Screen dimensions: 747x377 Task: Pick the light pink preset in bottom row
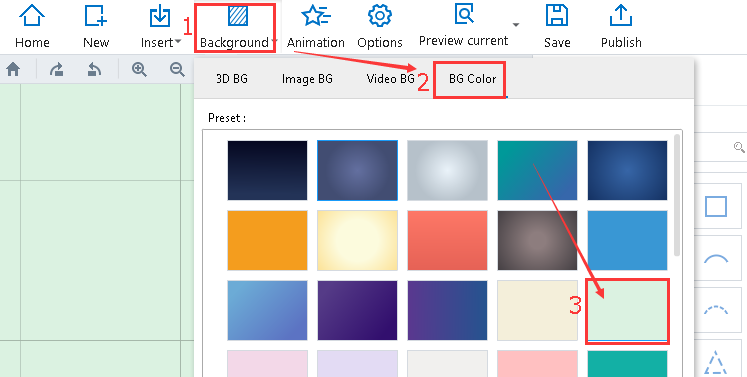click(267, 364)
